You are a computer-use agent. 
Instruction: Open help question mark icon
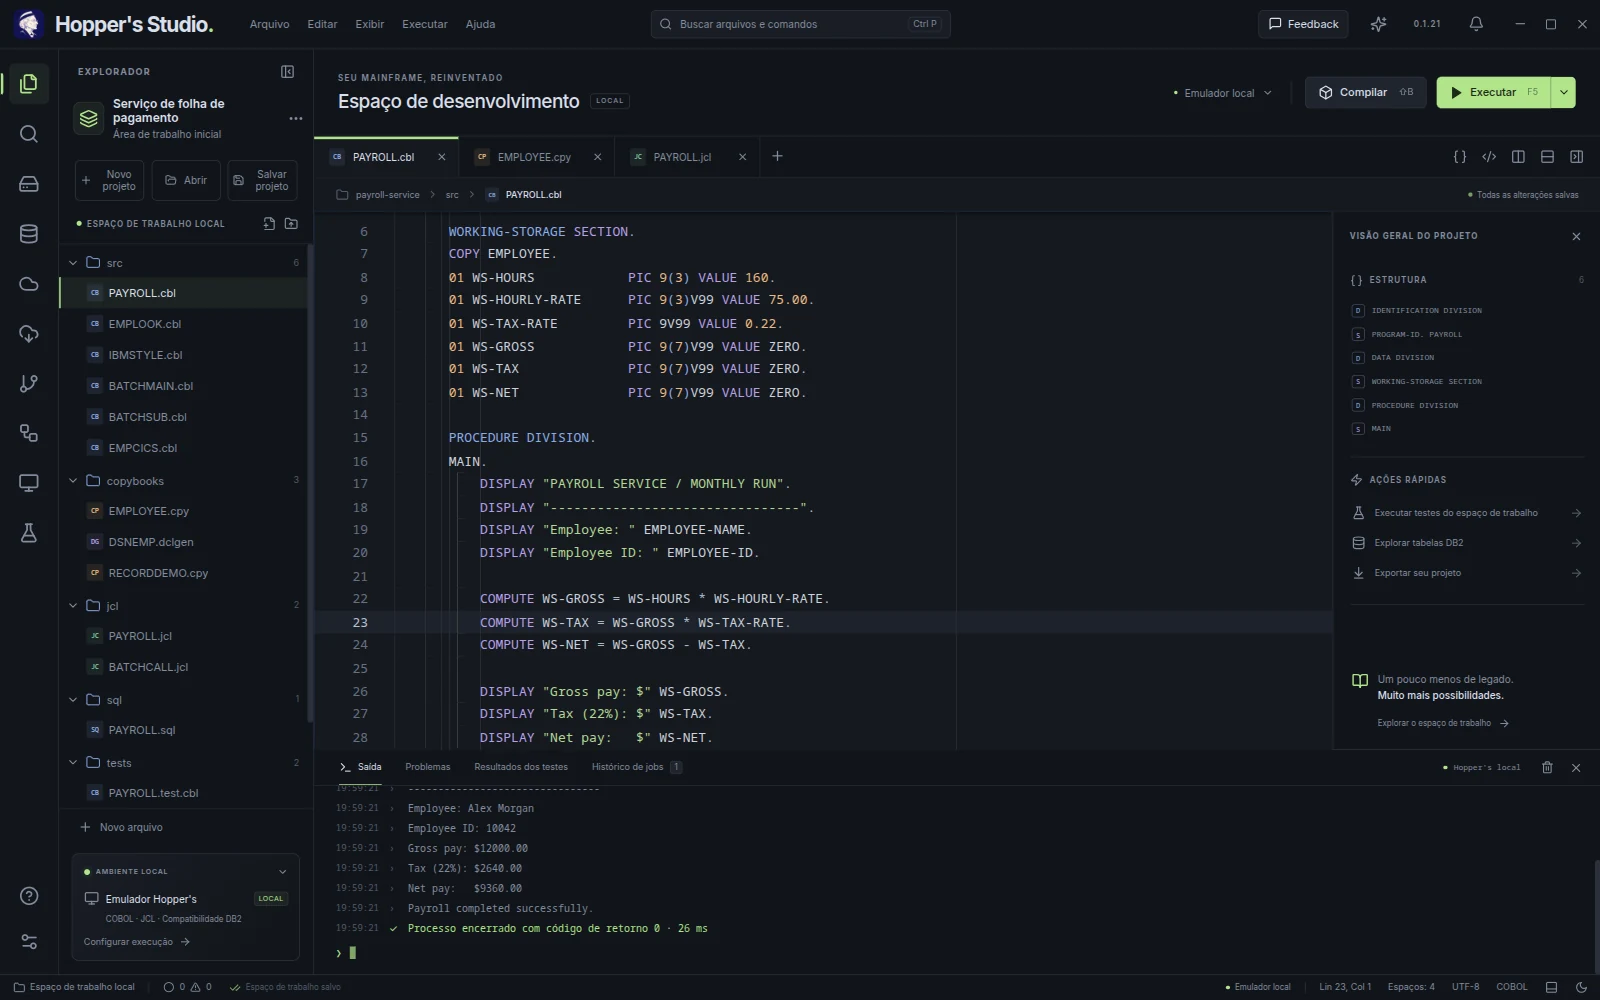[x=29, y=896]
